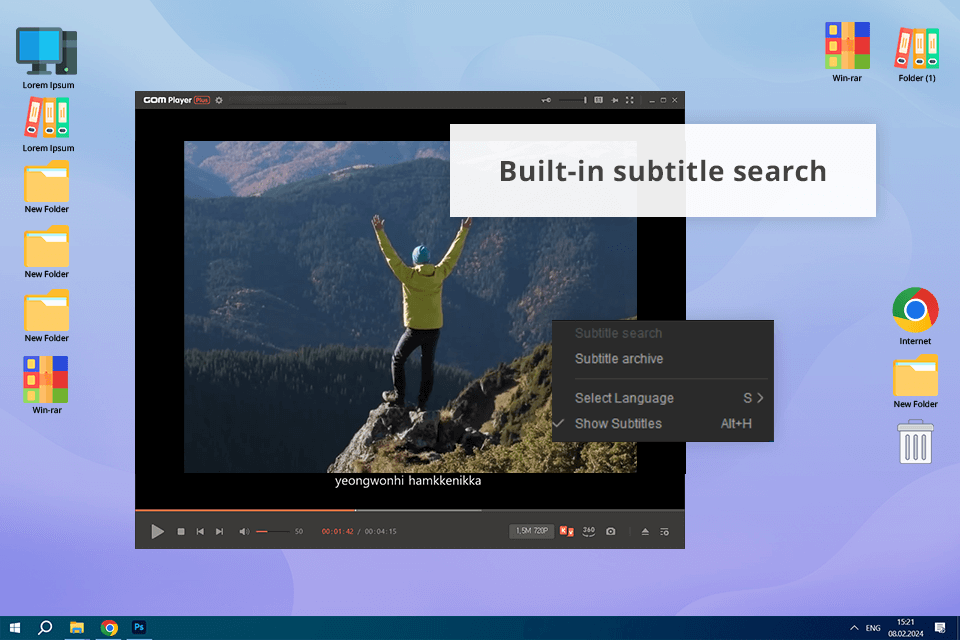Capture a screenshot with the camera icon
The width and height of the screenshot is (960, 640).
click(610, 532)
